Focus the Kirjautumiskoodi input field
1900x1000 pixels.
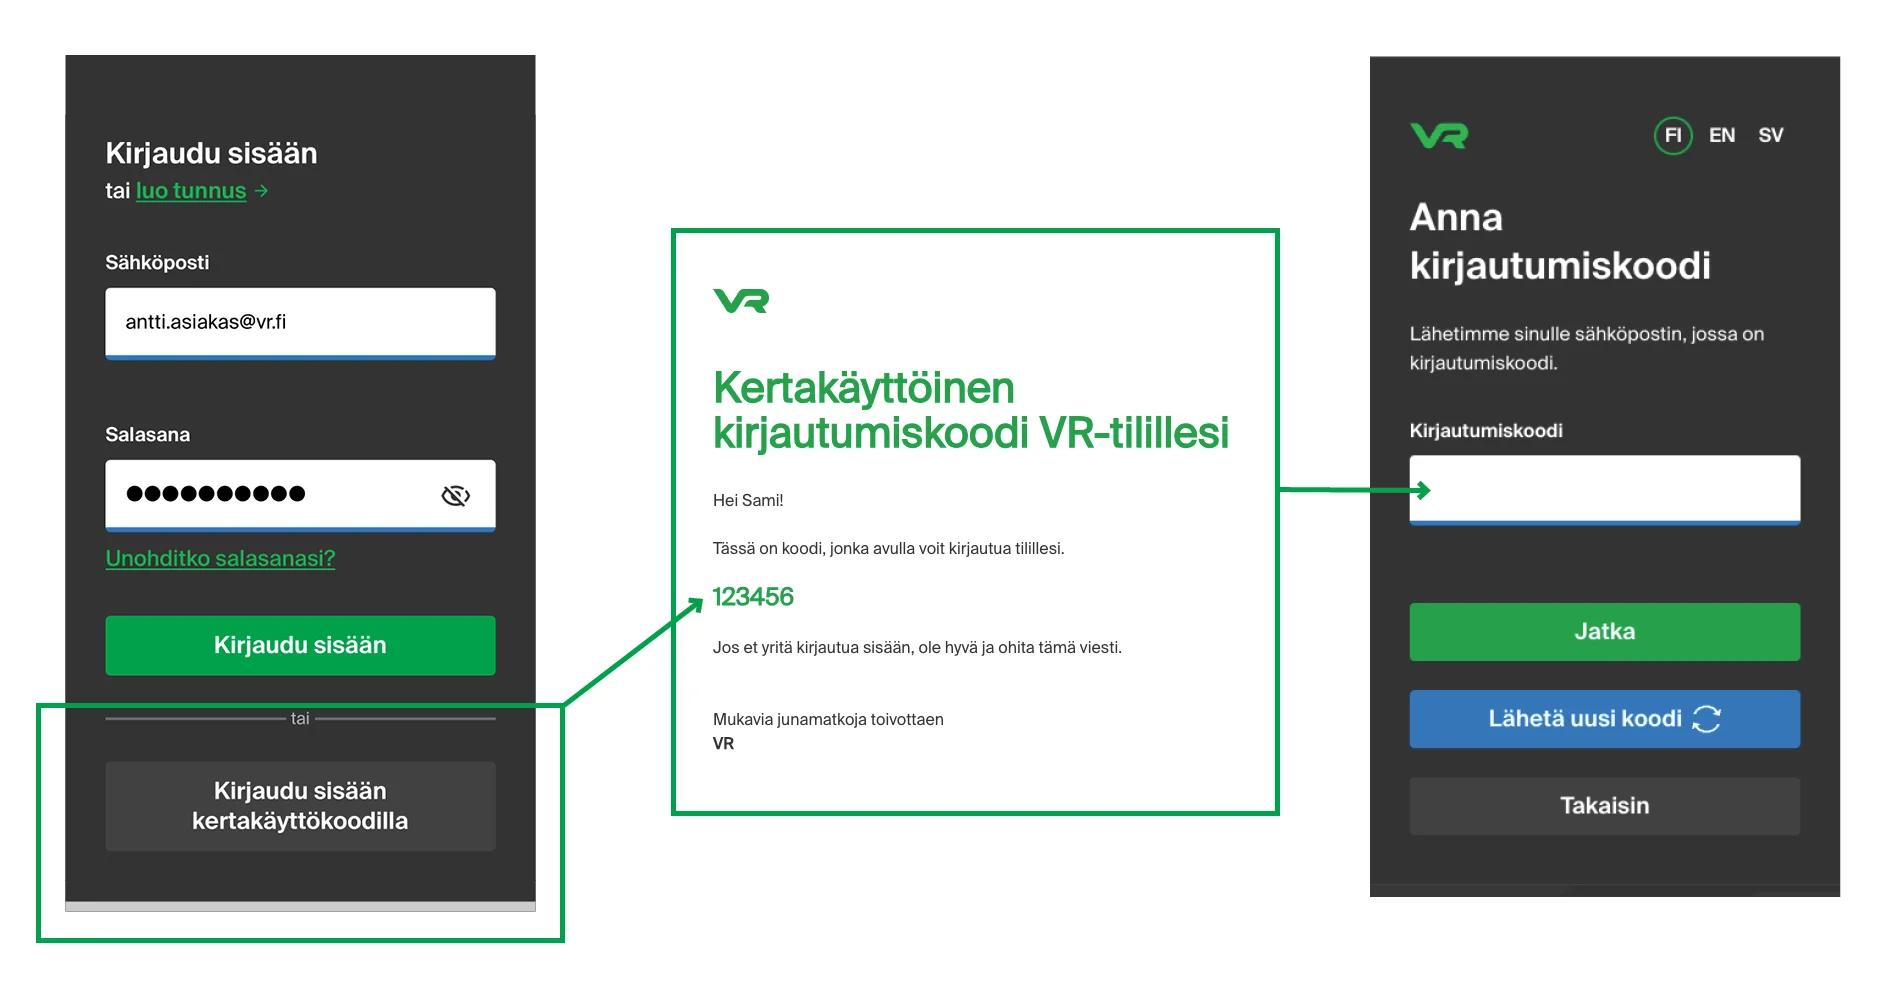[1604, 490]
